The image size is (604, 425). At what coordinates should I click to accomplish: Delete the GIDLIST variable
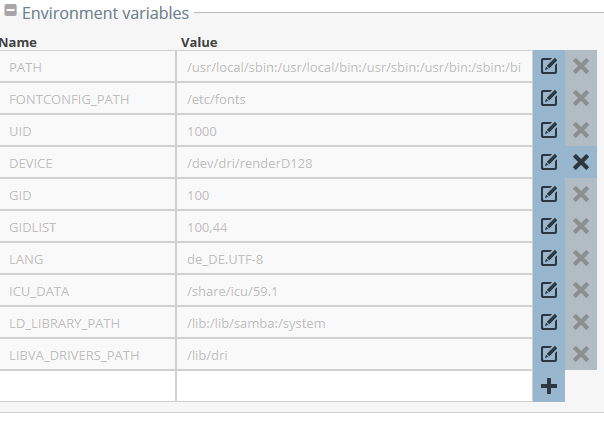[581, 226]
